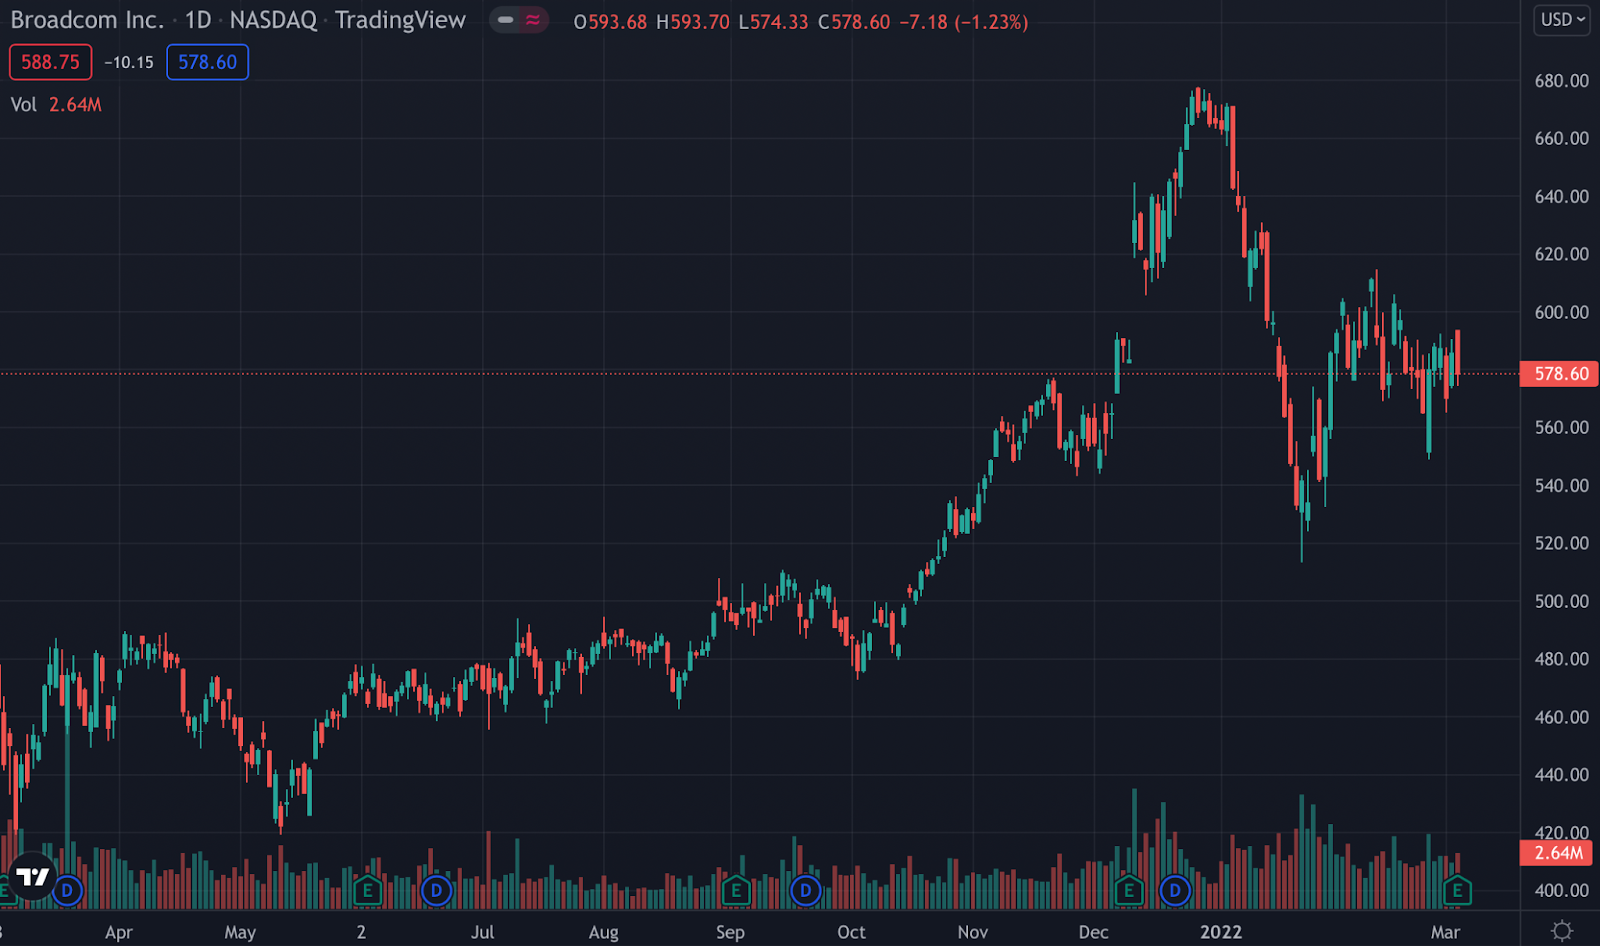1600x946 pixels.
Task: Click the 520.00 price scale label
Action: pos(1562,543)
